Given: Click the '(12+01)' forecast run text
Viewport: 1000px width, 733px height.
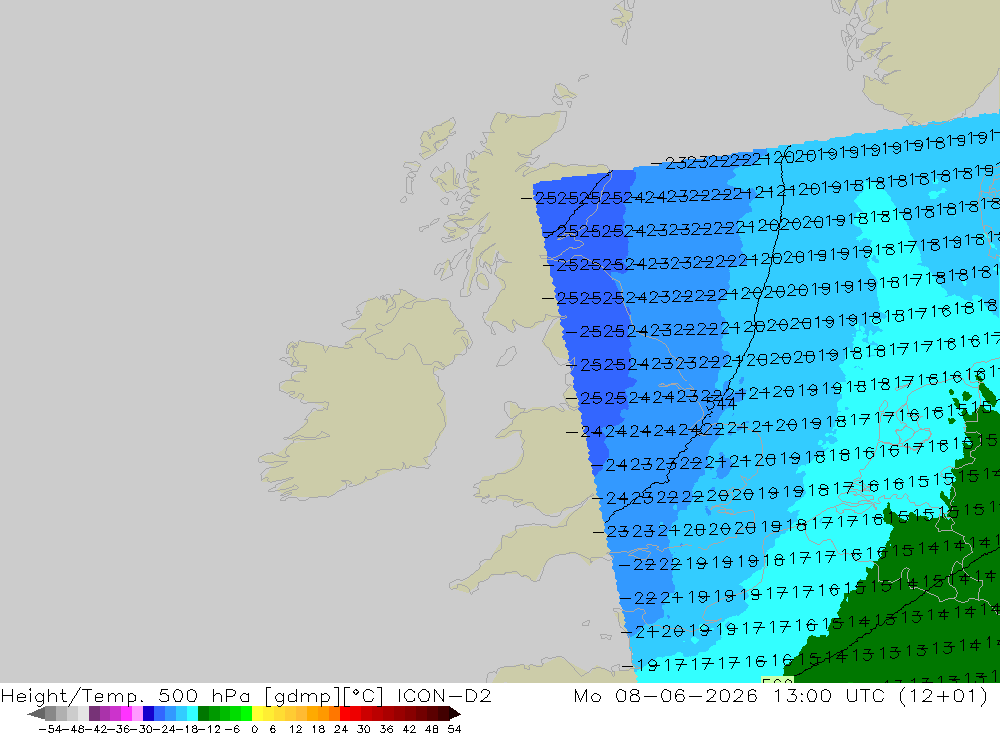Looking at the screenshot, I should pyautogui.click(x=943, y=695).
